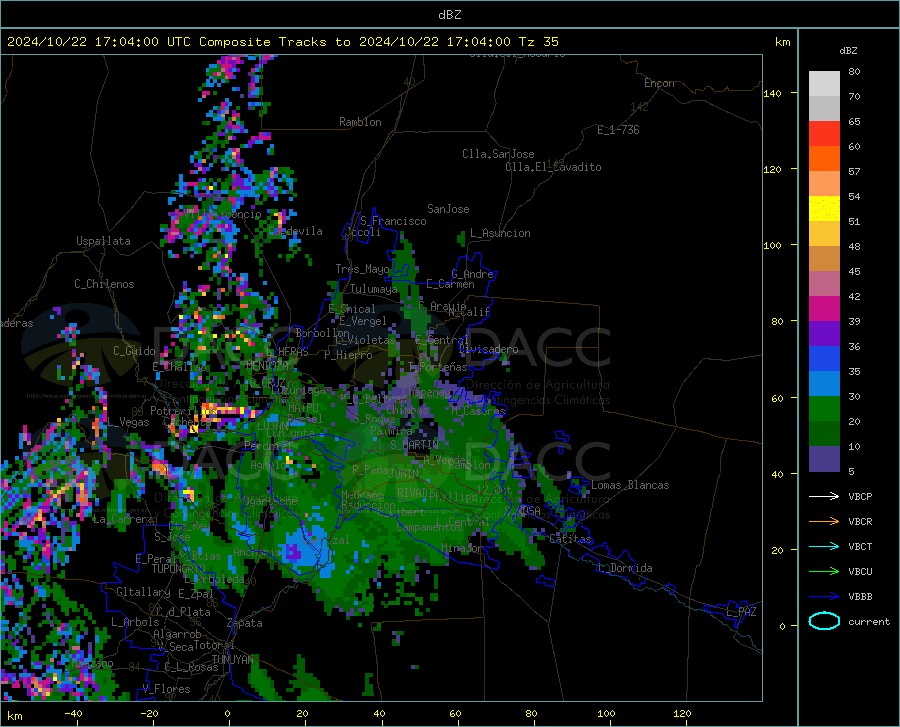
Task: Click the Clla.SanJose map label
Action: (x=498, y=154)
